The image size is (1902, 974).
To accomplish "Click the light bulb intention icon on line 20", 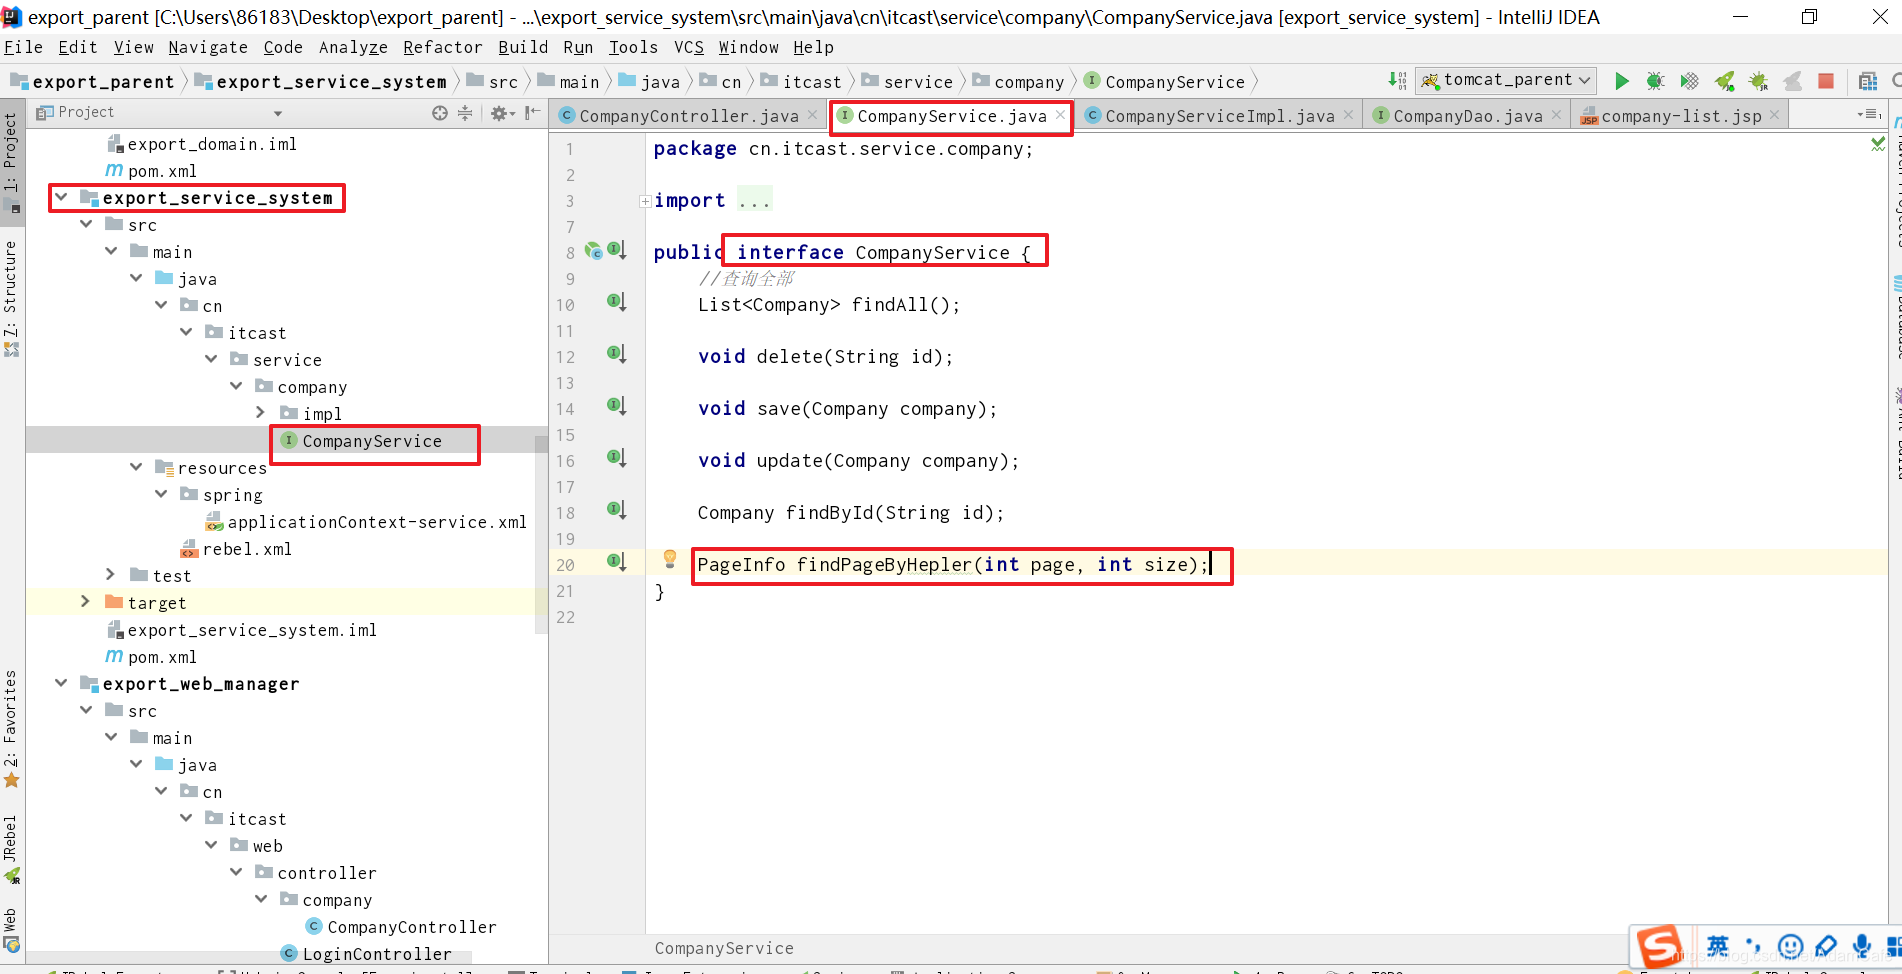I will 670,558.
